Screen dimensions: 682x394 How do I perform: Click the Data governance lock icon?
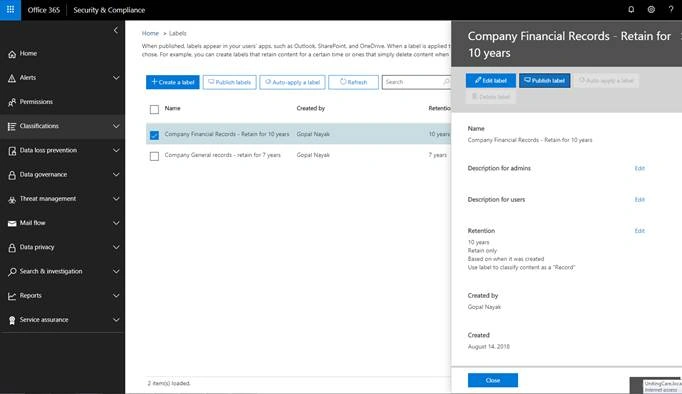(12, 175)
